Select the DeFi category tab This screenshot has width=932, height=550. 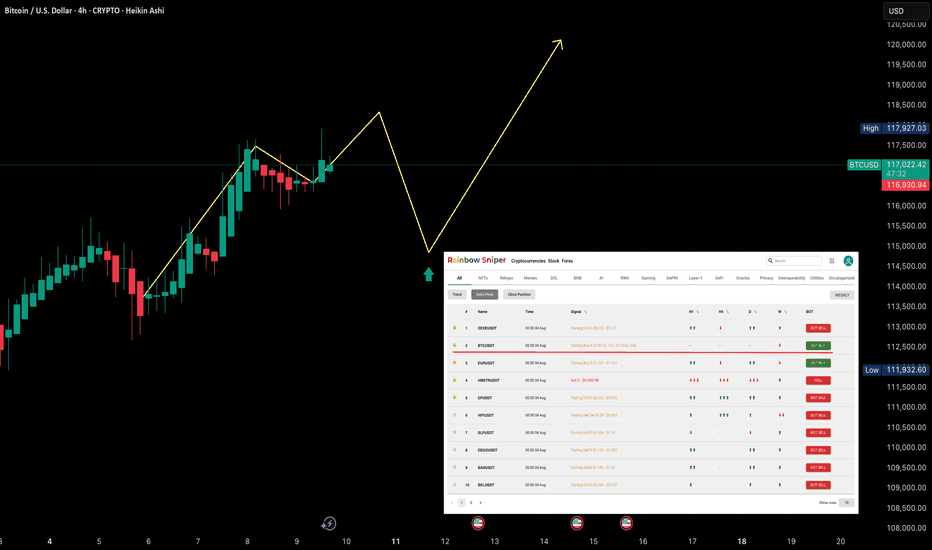719,278
